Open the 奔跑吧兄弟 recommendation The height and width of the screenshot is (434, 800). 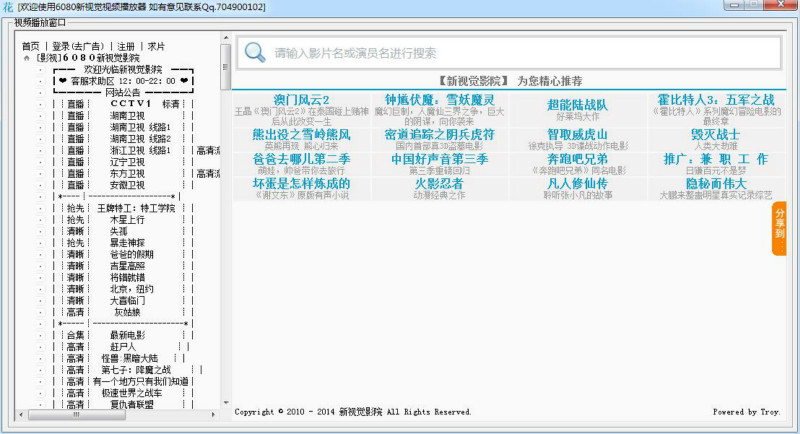point(578,159)
